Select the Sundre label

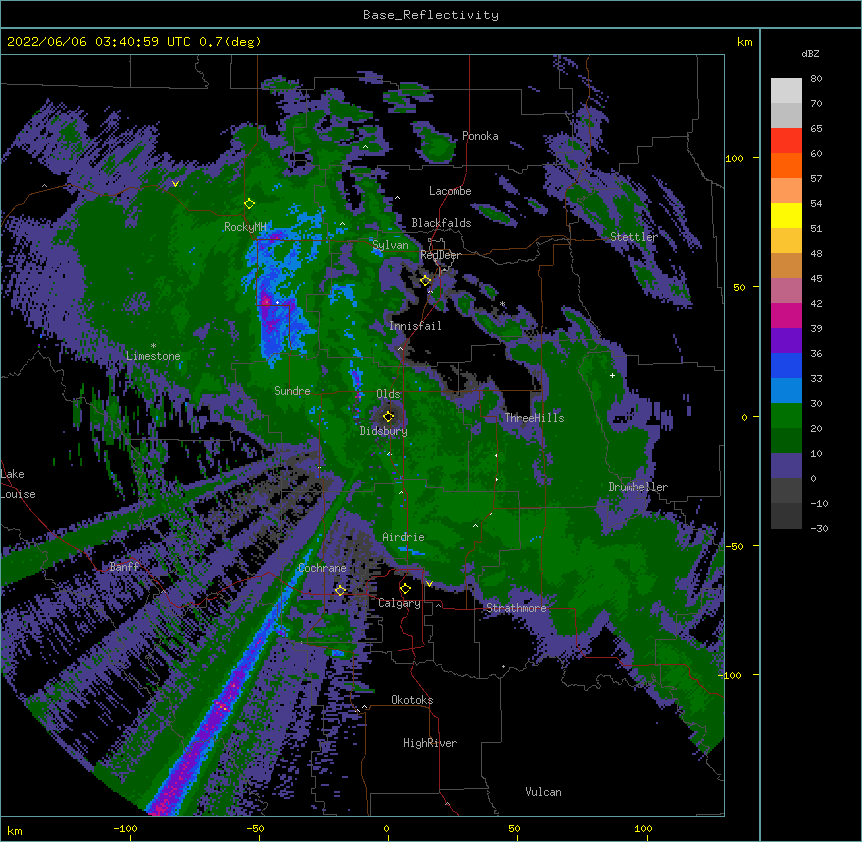tap(292, 391)
